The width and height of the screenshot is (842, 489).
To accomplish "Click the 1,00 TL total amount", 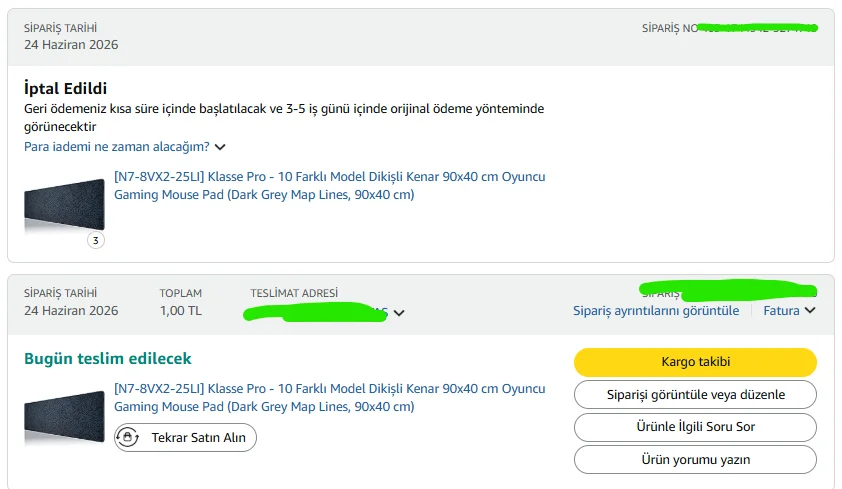I will coord(180,311).
